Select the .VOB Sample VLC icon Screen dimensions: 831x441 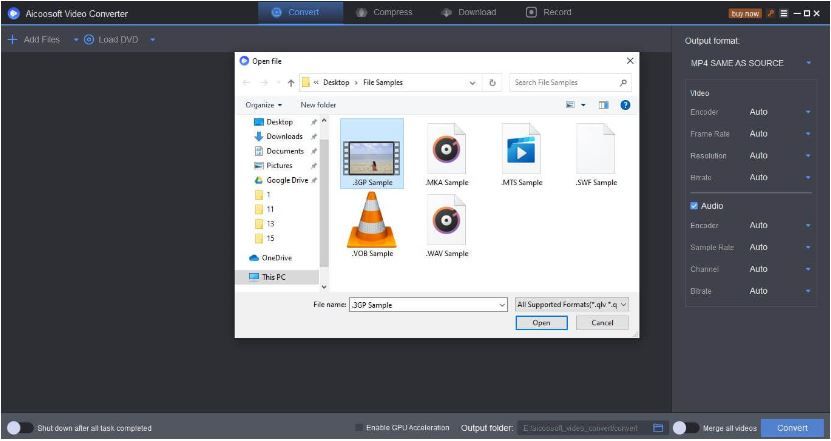click(x=371, y=219)
